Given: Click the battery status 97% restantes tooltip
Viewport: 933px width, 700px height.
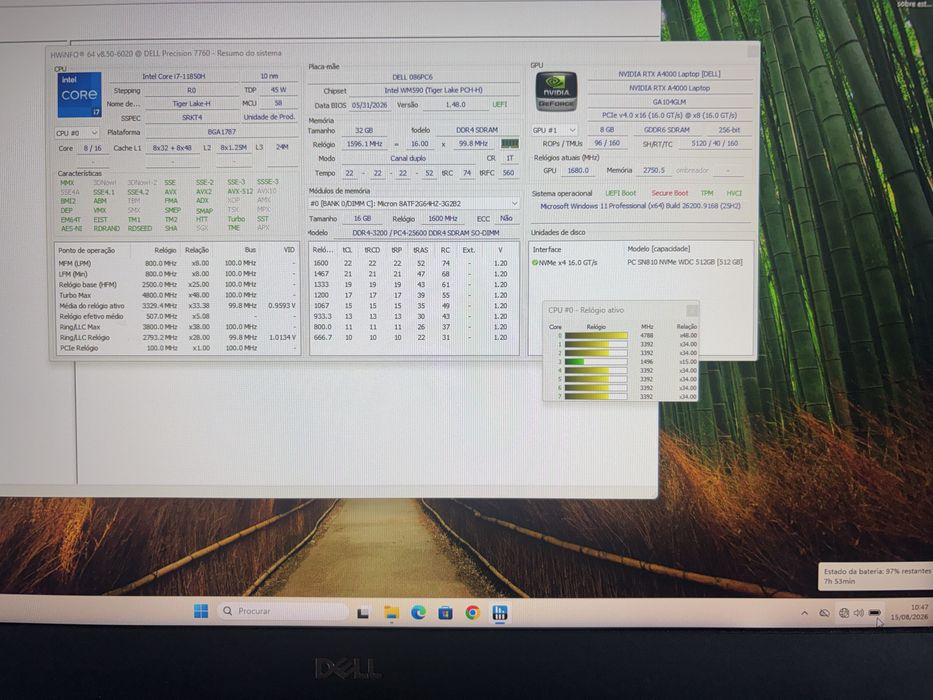Looking at the screenshot, I should 875,576.
